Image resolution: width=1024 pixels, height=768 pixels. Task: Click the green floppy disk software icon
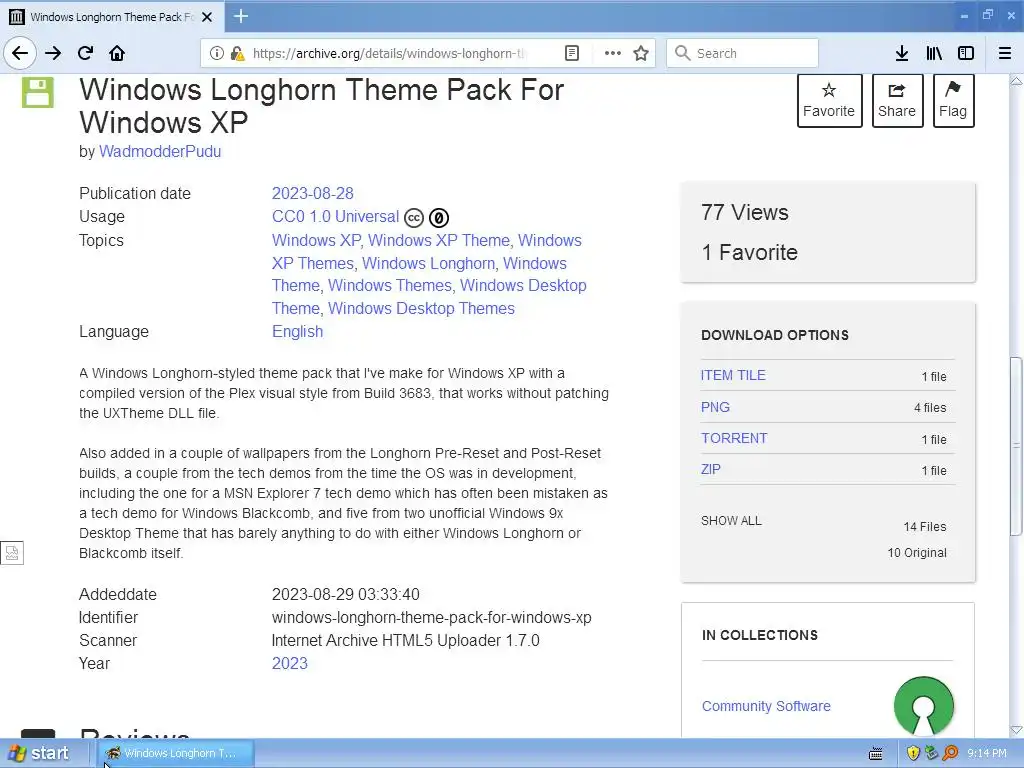(37, 91)
